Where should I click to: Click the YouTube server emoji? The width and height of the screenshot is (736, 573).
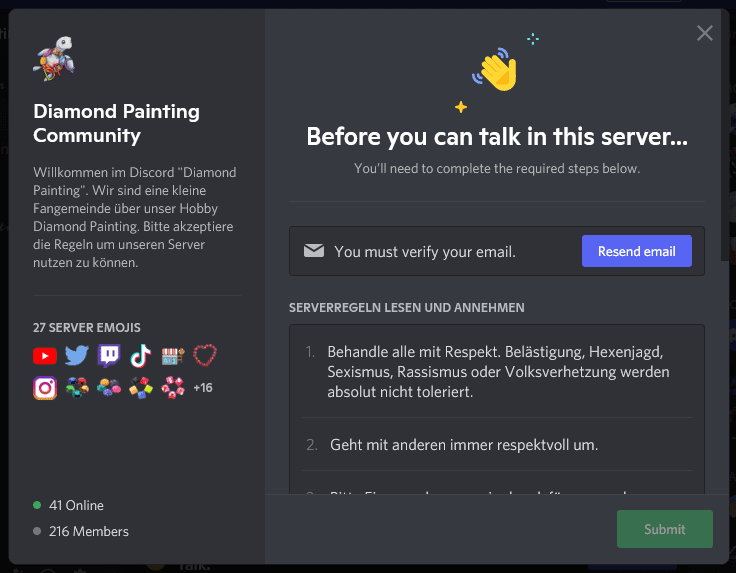(45, 355)
